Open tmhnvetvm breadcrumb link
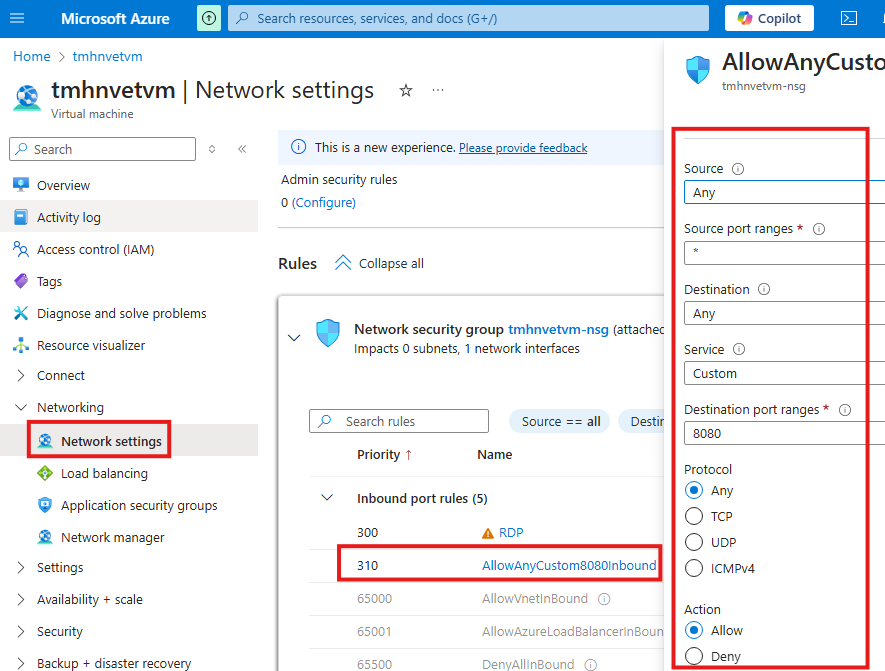 (x=107, y=56)
